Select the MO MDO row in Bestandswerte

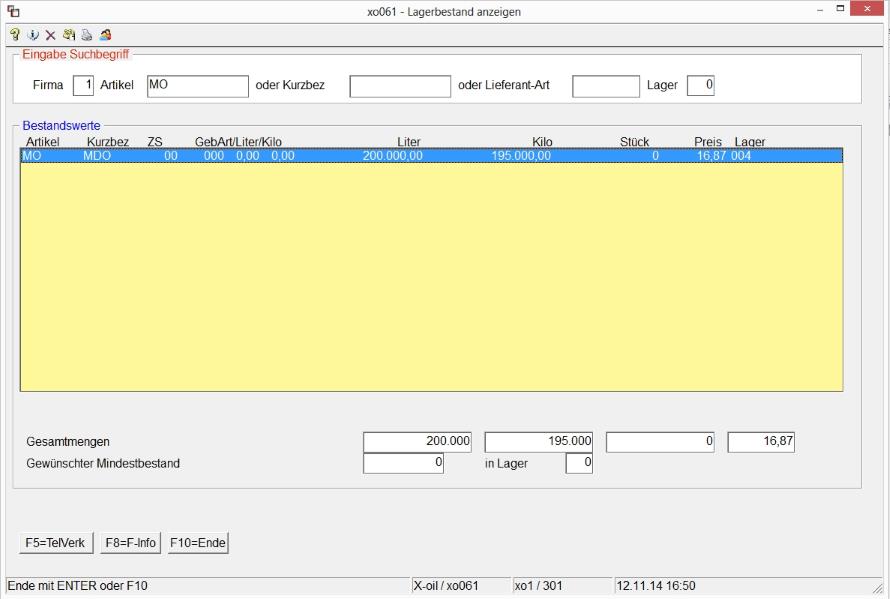click(x=431, y=156)
